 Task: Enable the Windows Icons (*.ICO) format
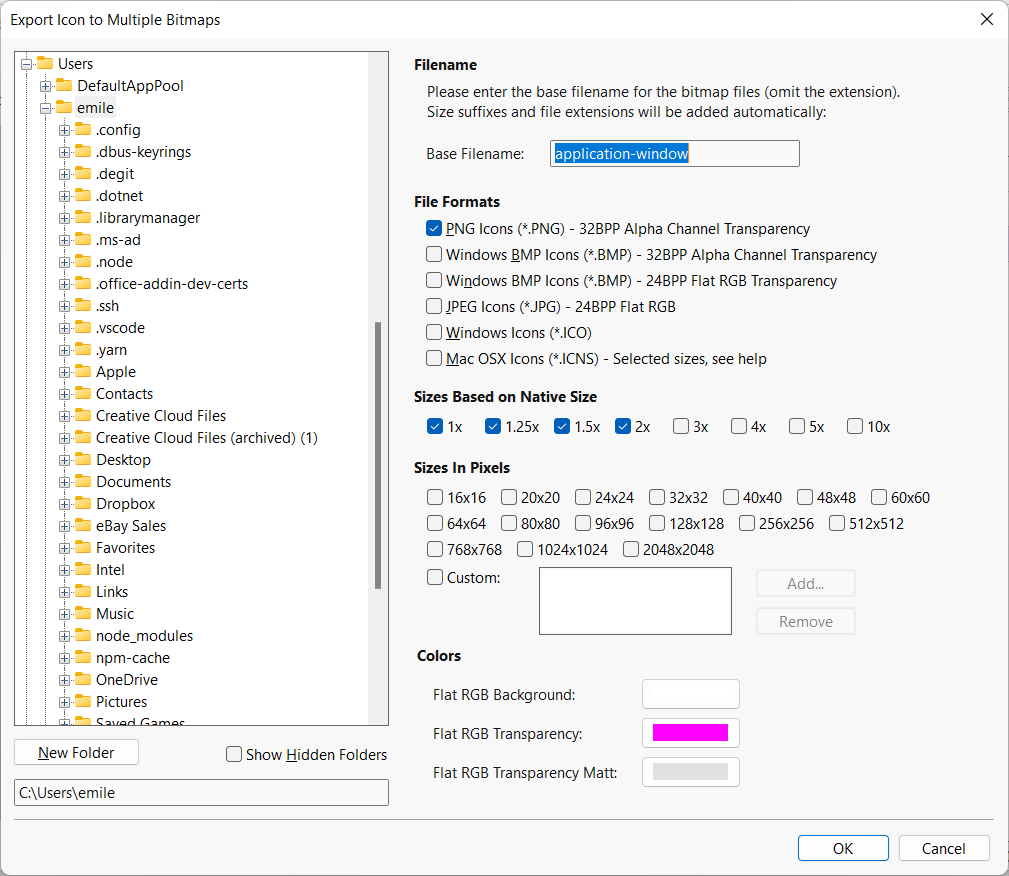pos(434,333)
